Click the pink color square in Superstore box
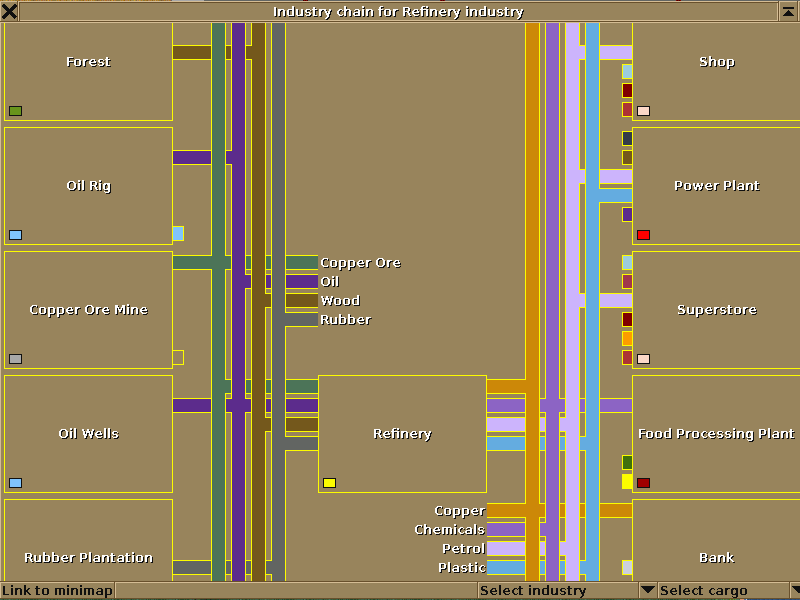The height and width of the screenshot is (600, 800). 643,359
